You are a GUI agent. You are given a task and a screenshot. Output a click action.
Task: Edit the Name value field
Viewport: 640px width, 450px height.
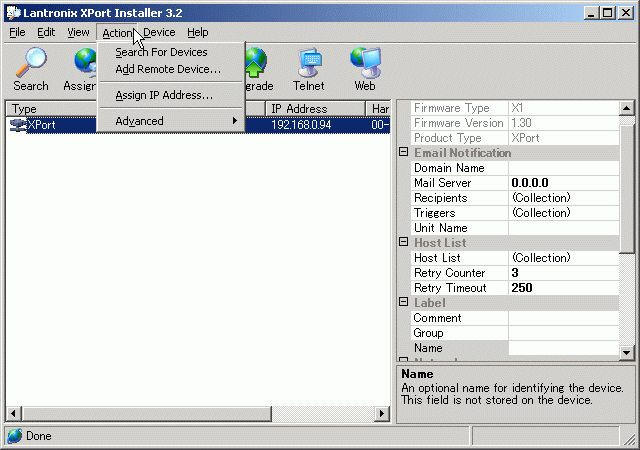coord(564,348)
